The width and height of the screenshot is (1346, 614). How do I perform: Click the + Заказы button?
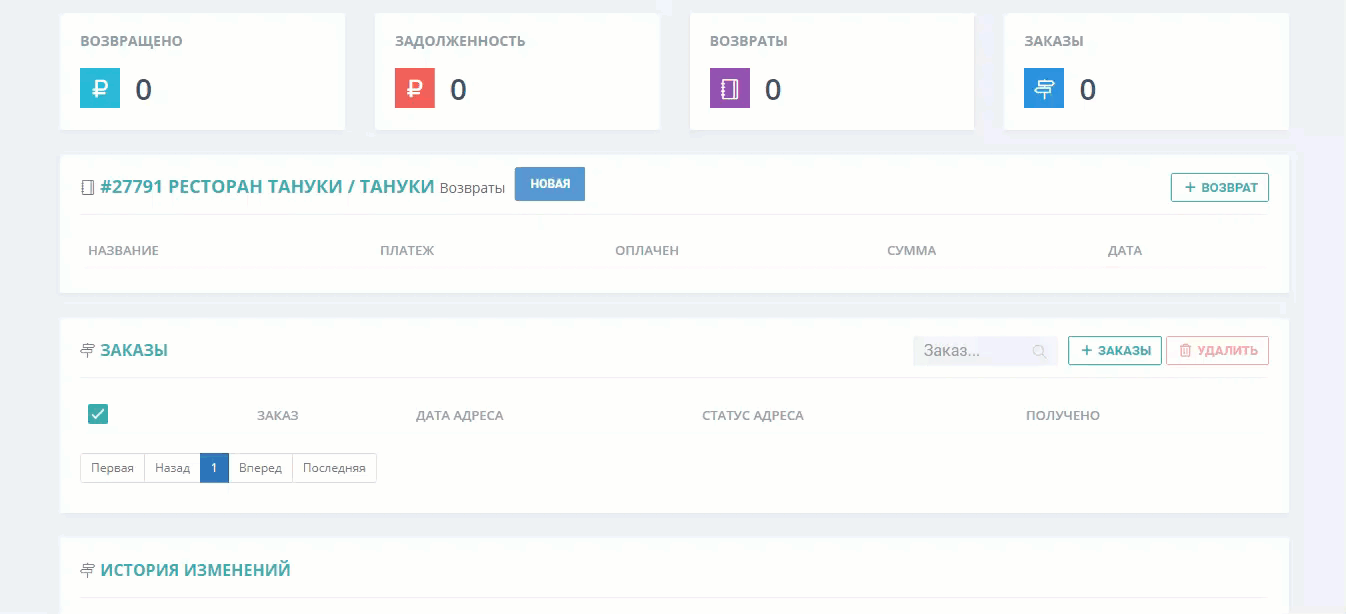[x=1115, y=350]
